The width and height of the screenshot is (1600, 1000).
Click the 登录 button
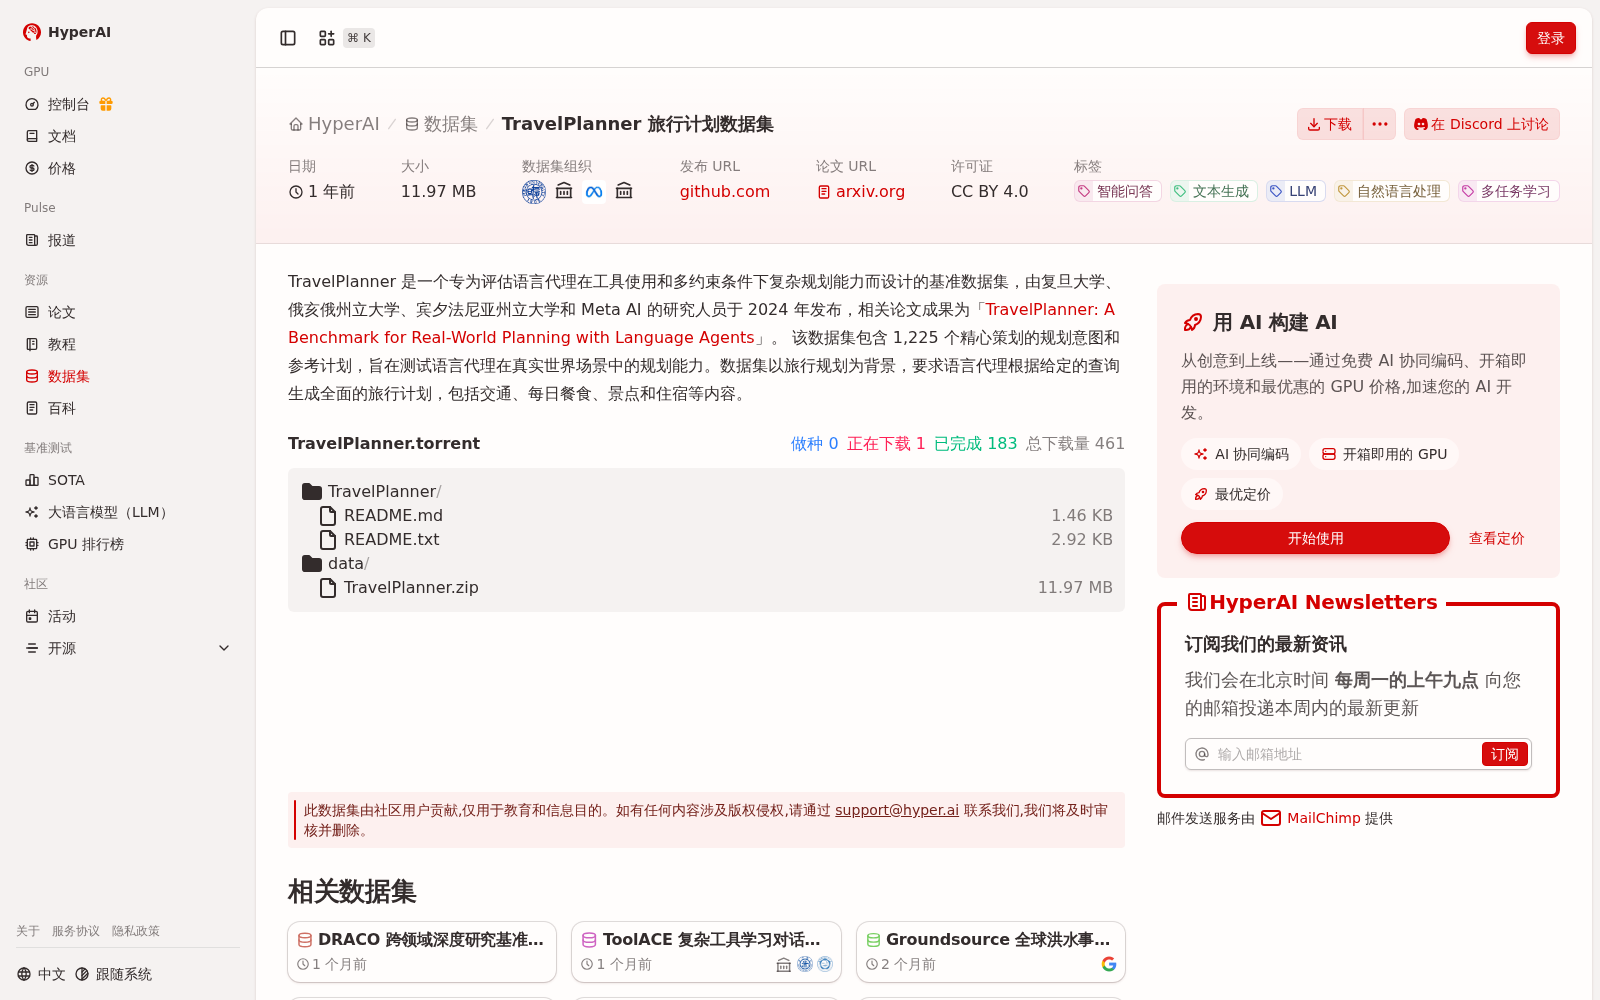(1550, 38)
